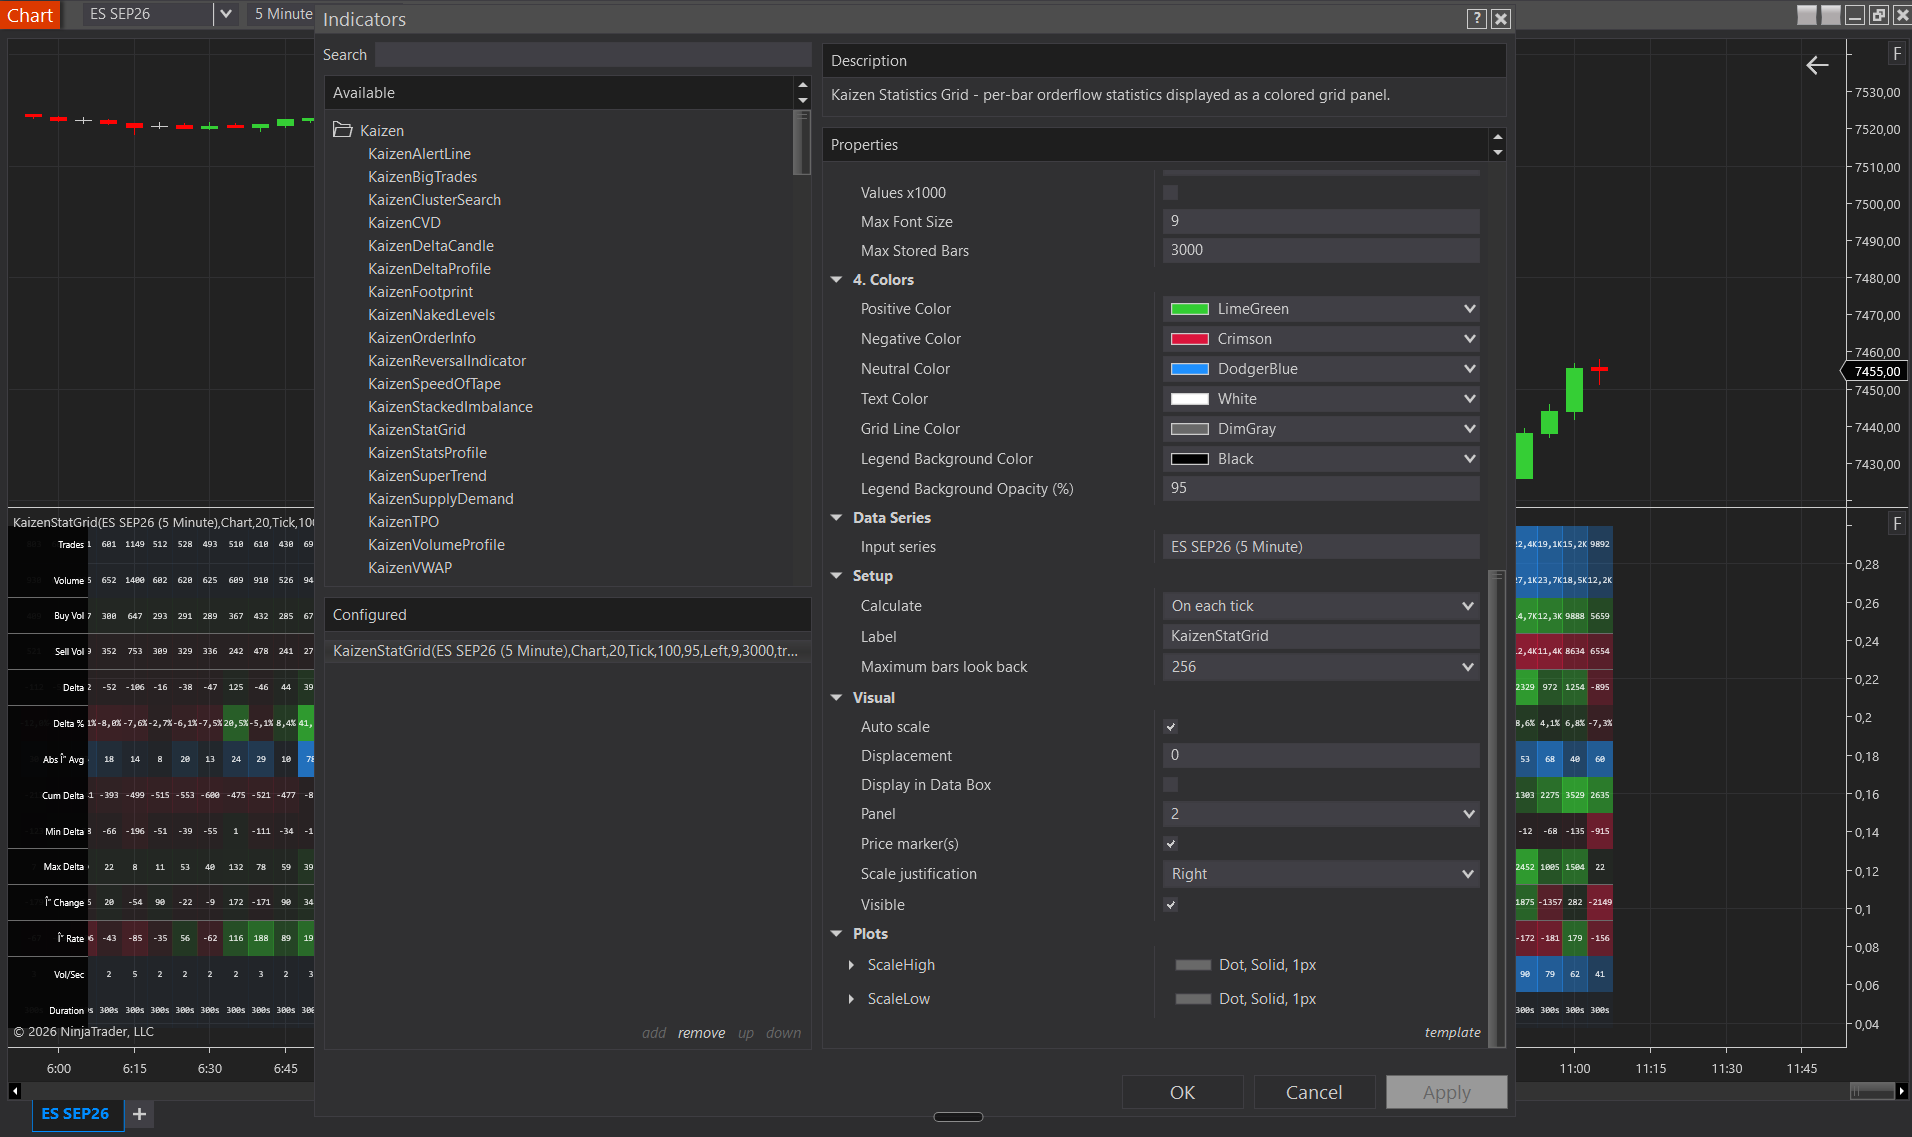The width and height of the screenshot is (1912, 1137).
Task: Open the Indicators dialog help icon
Action: tap(1476, 19)
